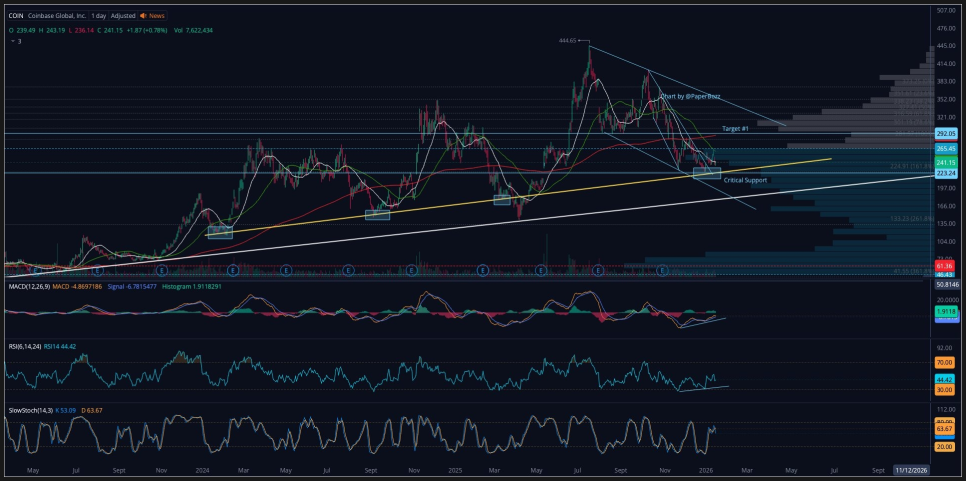Click the 292.05 price label on axis

click(x=946, y=133)
